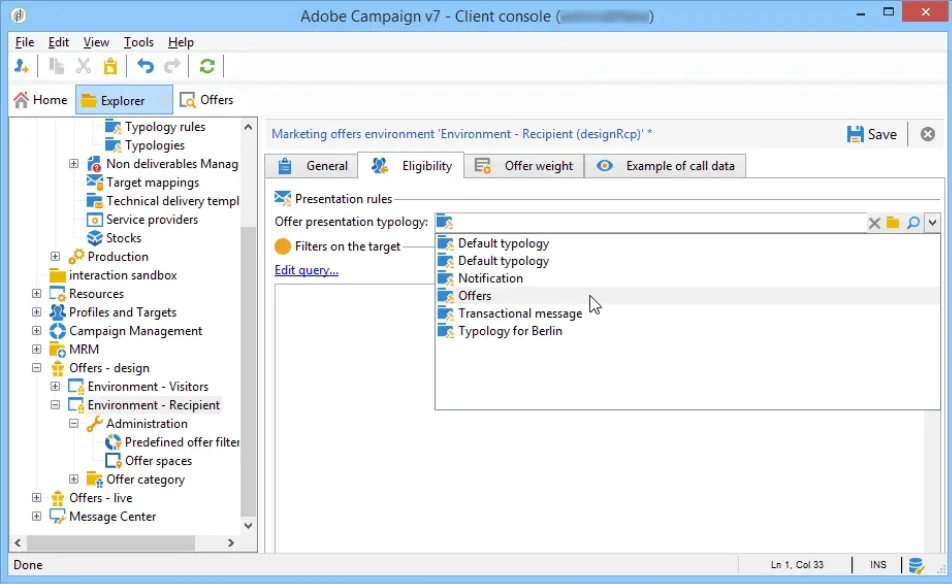The image size is (952, 584).
Task: Click tree horizontal scrollbar right arrow
Action: pyautogui.click(x=231, y=543)
